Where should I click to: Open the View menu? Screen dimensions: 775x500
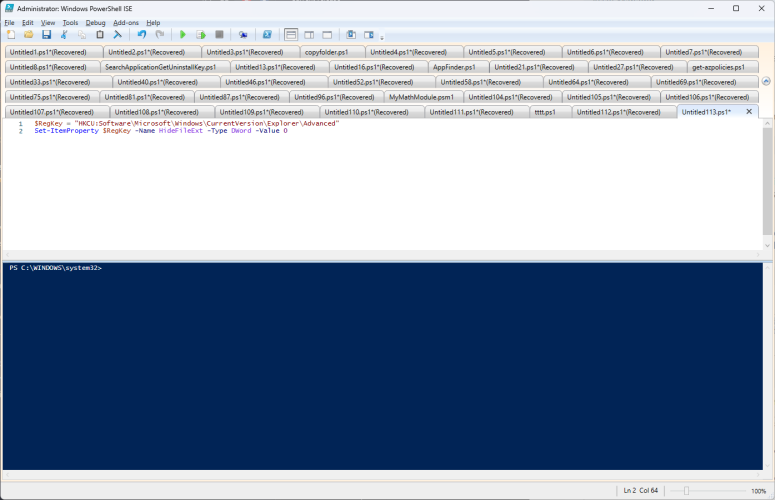pyautogui.click(x=48, y=23)
